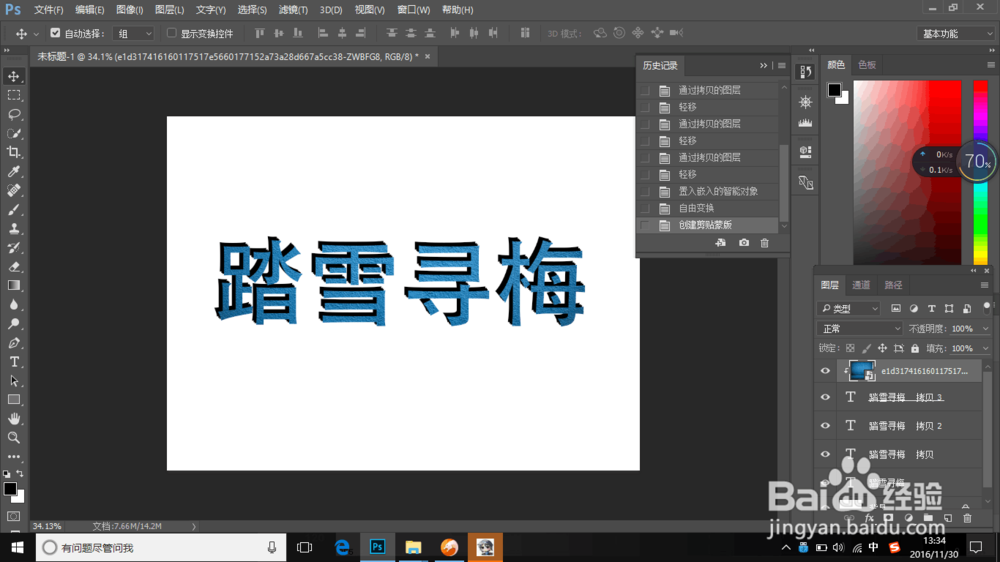
Task: Open File Explorer from the taskbar
Action: [413, 547]
